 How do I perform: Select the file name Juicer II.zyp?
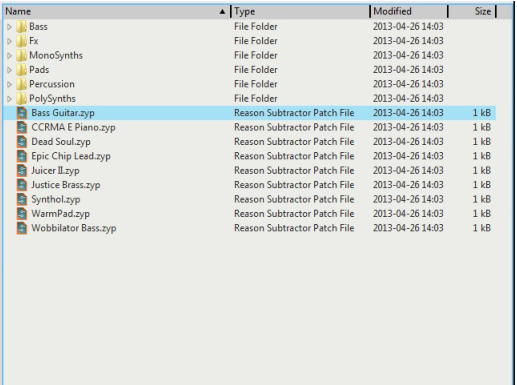tap(55, 170)
